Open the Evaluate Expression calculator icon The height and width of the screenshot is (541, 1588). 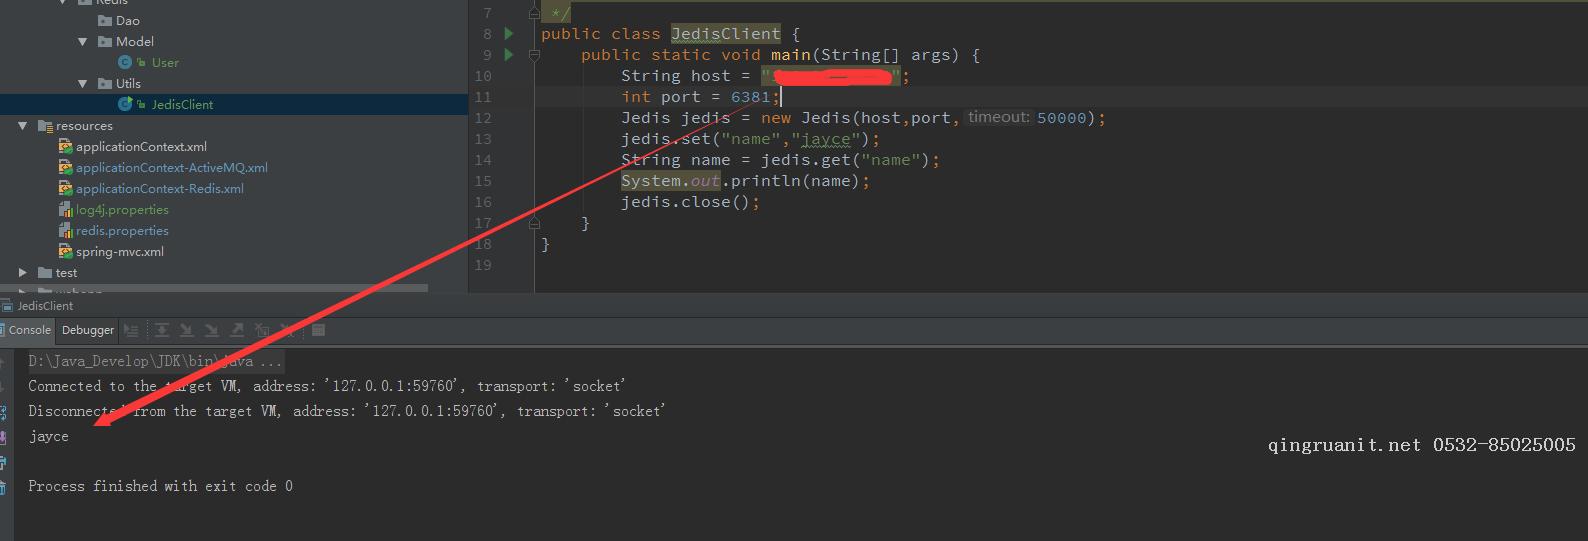(x=318, y=330)
